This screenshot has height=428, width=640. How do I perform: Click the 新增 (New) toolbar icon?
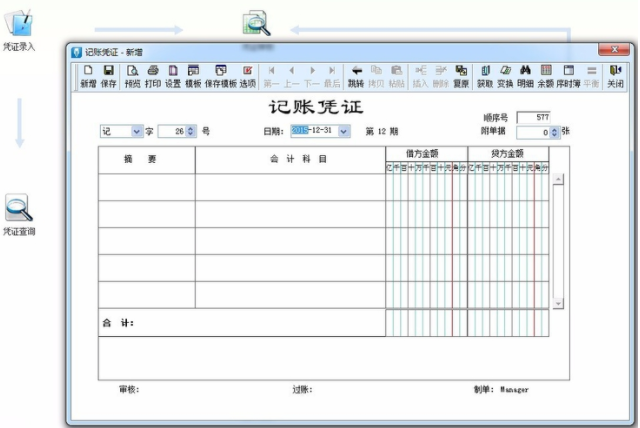(x=88, y=77)
